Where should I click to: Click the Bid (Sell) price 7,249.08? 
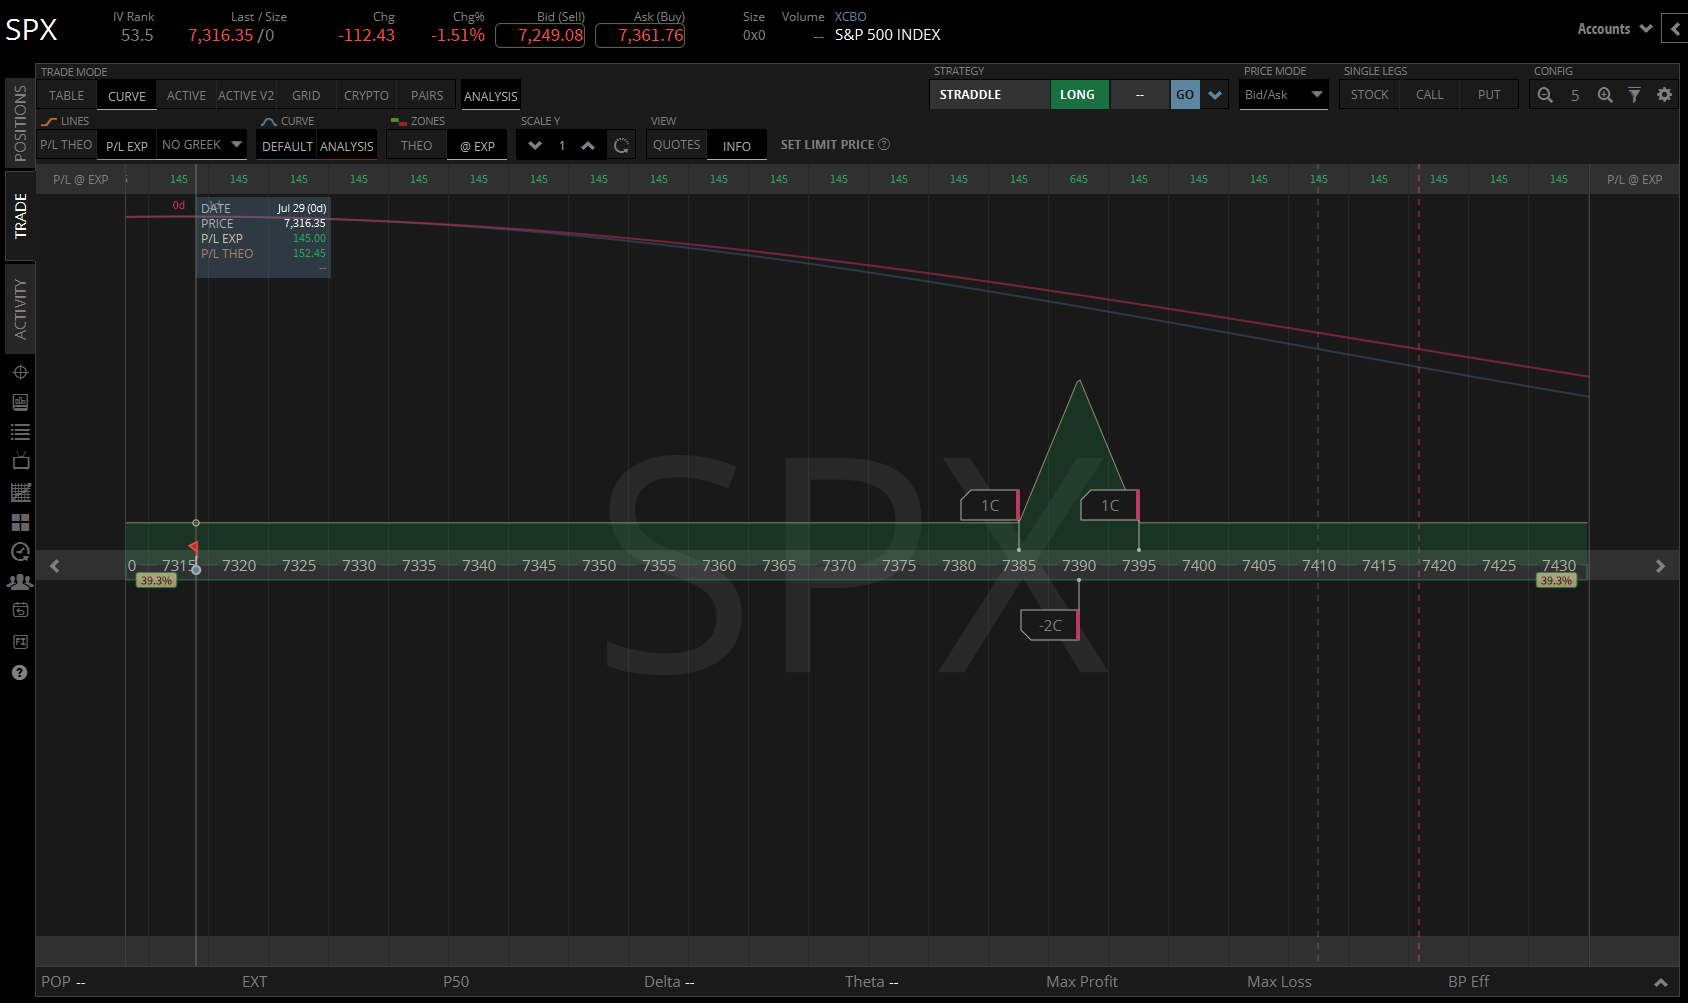click(x=540, y=35)
